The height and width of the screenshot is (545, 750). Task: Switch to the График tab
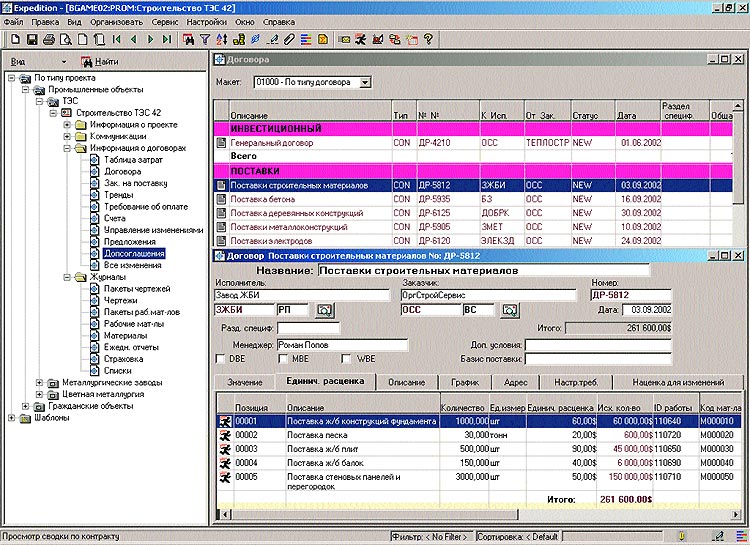click(463, 382)
